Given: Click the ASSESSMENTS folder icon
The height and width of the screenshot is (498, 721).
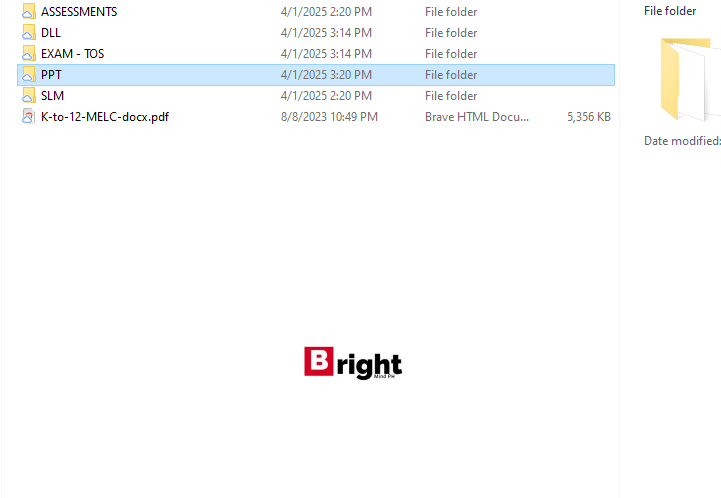Looking at the screenshot, I should coord(28,12).
